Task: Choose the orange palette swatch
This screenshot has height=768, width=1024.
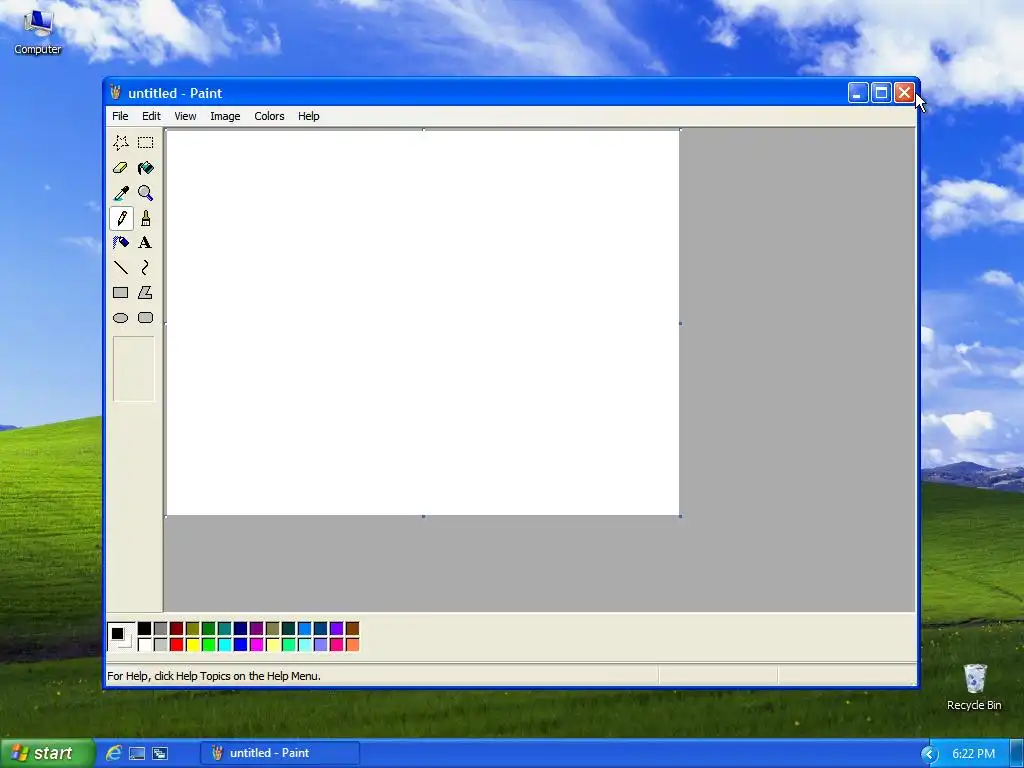Action: click(353, 645)
